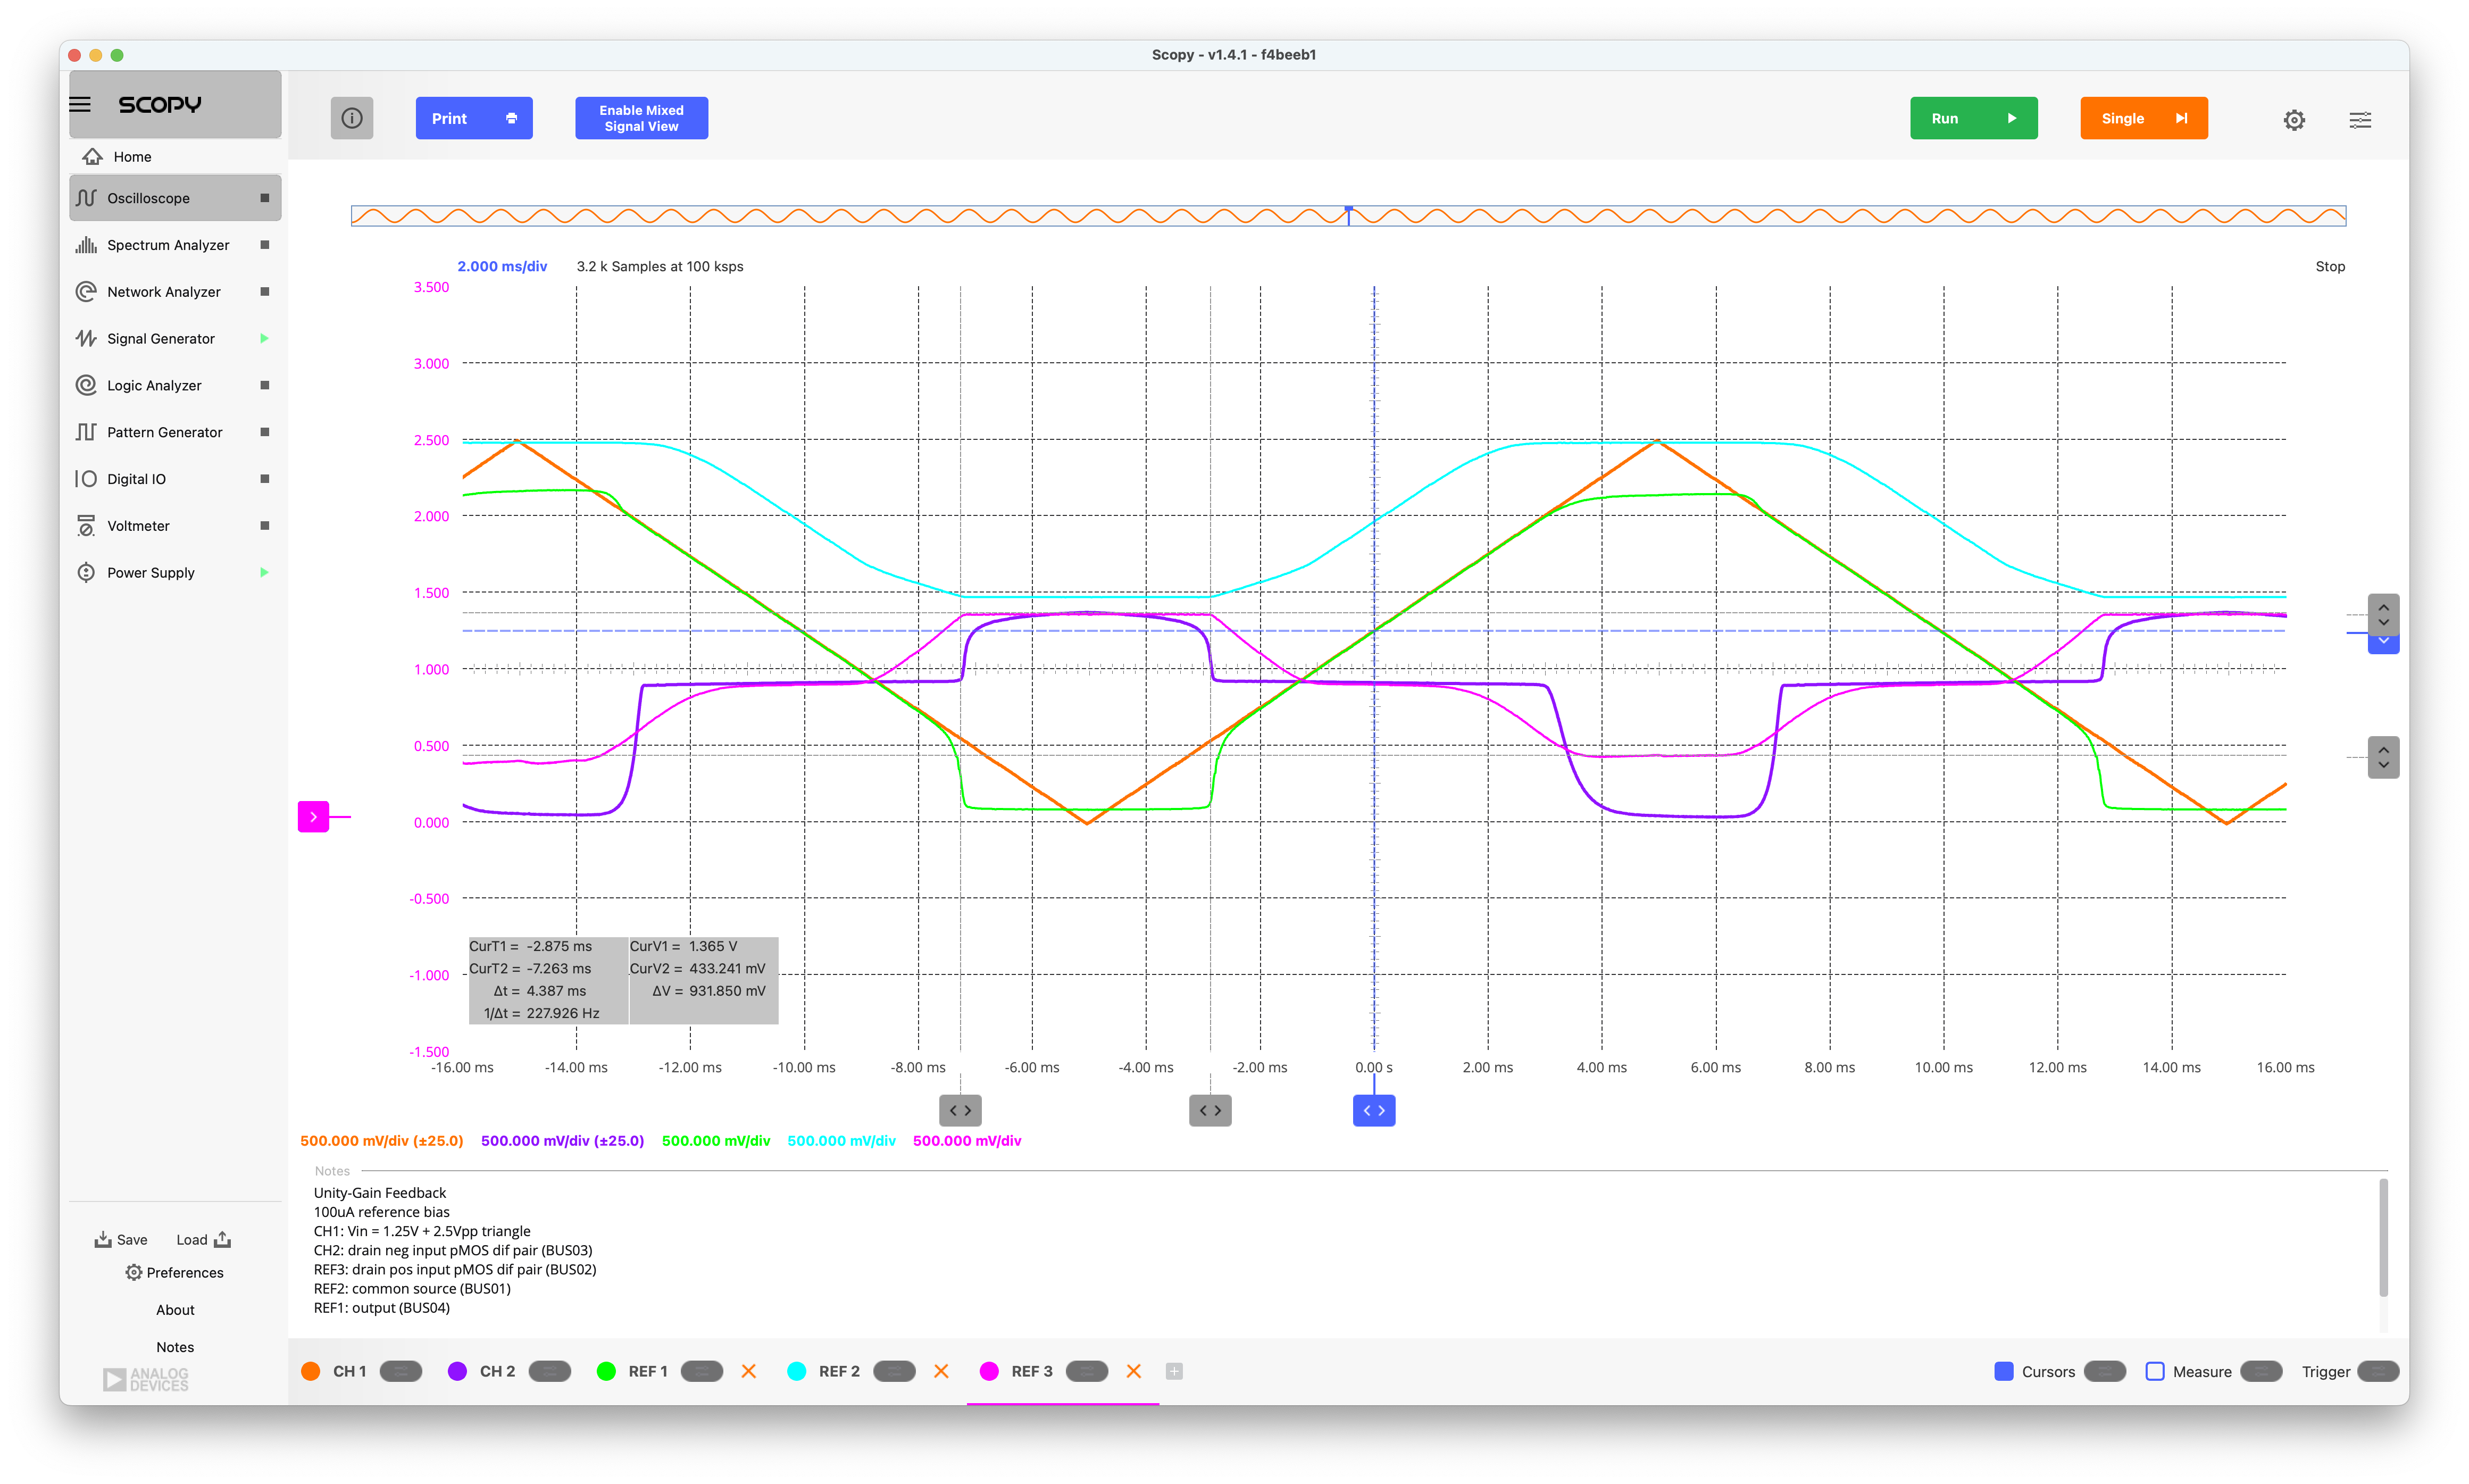This screenshot has width=2469, height=1484.
Task: Open CH 1 settings menu button
Action: click(401, 1372)
